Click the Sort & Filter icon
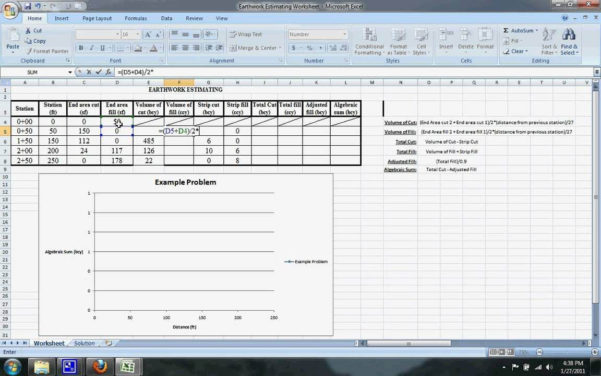 [548, 35]
